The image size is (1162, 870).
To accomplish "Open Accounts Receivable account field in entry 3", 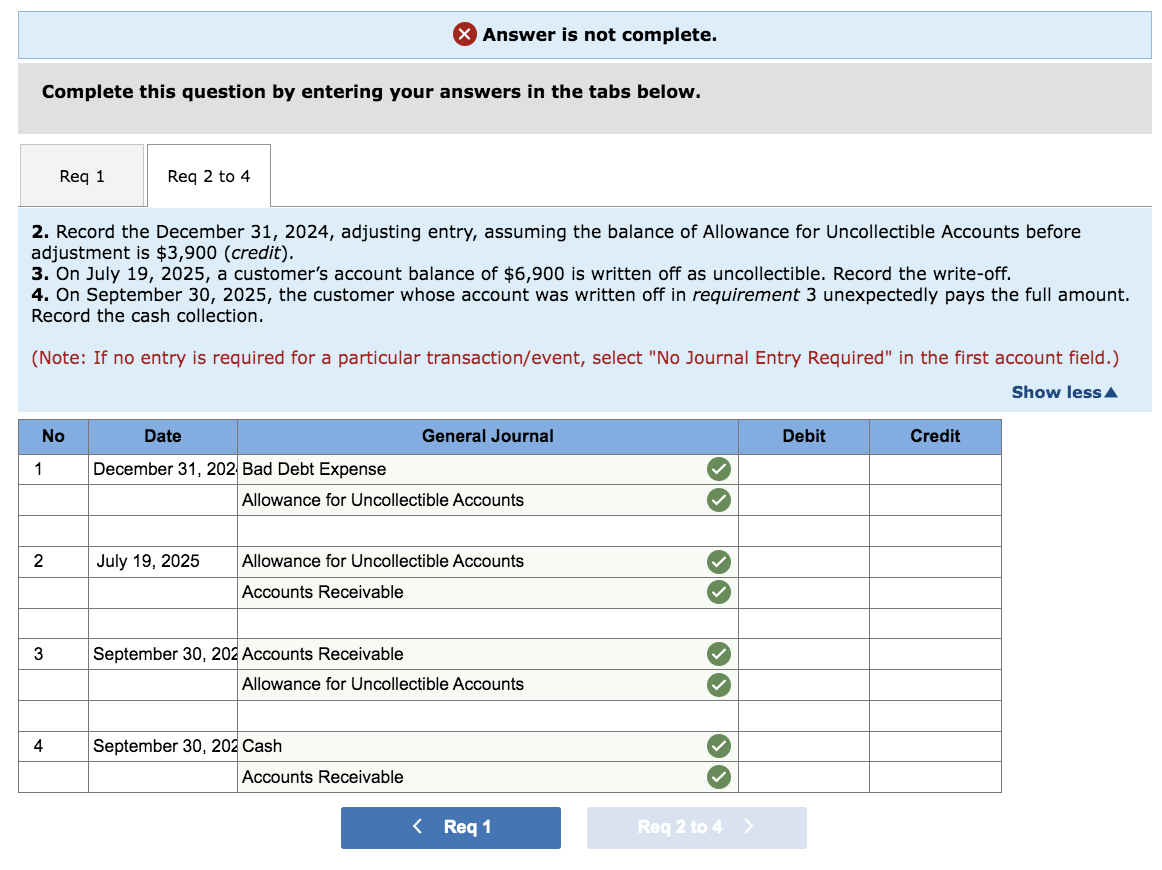I will point(488,654).
